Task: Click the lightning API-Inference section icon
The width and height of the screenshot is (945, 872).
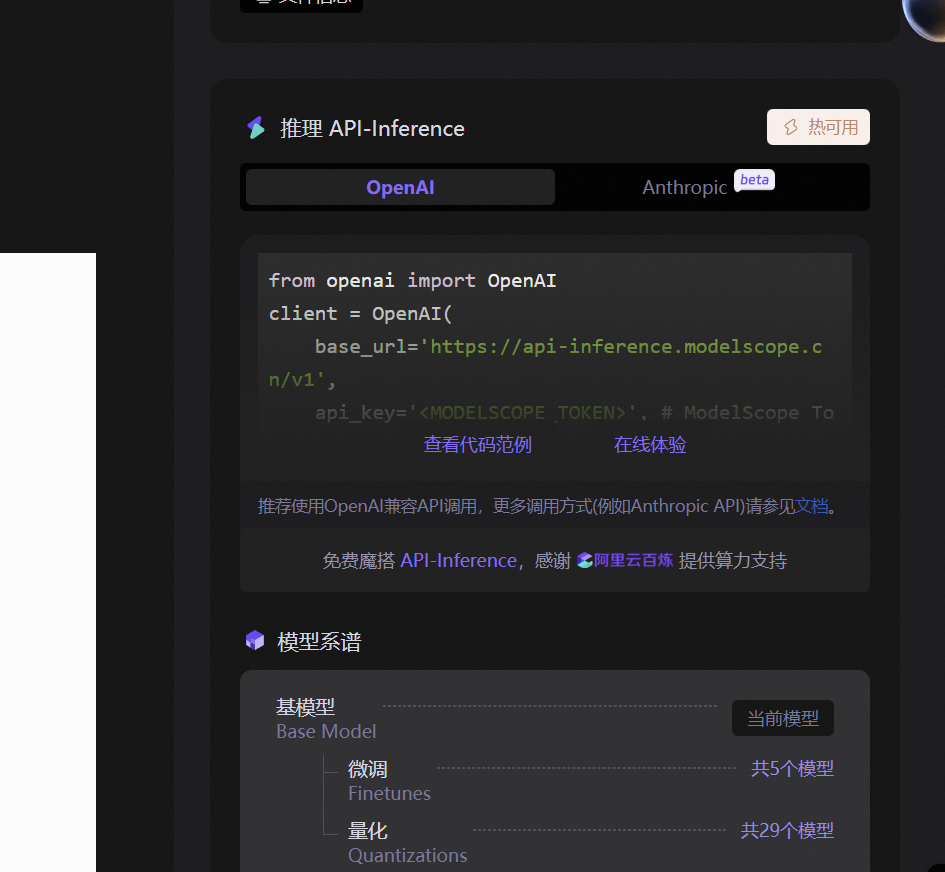Action: tap(256, 128)
